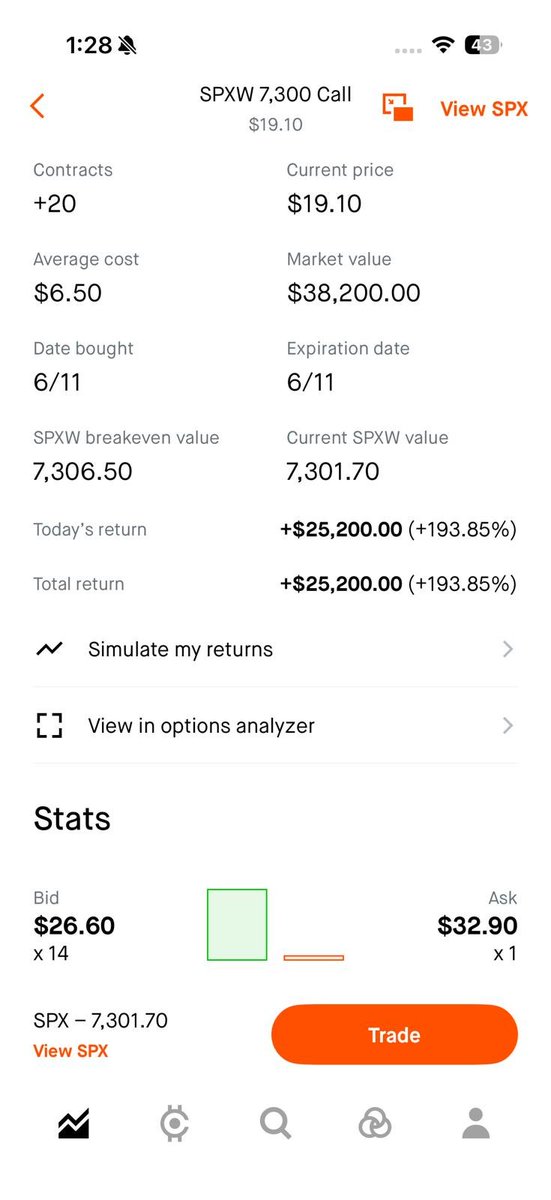Tap the battery indicator in status bar
Viewport: 551px width, 1200px height.
[x=484, y=45]
